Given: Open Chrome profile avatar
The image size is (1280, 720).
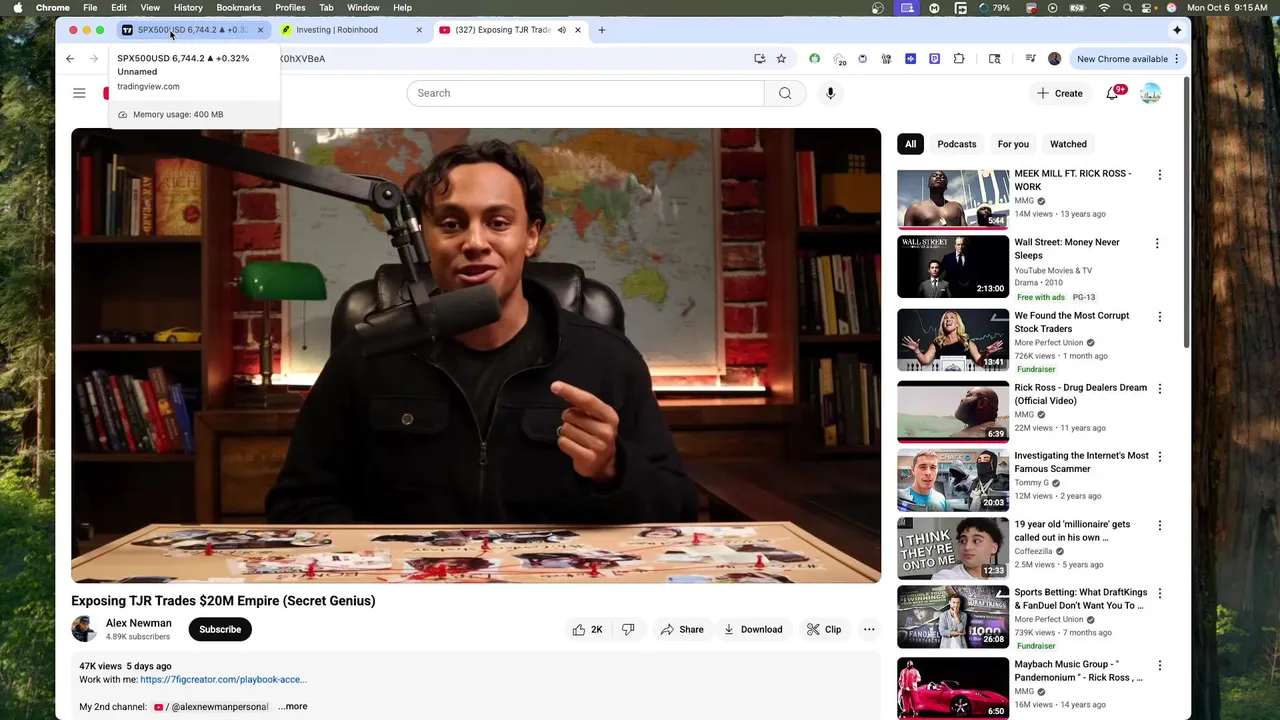Looking at the screenshot, I should (x=1054, y=59).
